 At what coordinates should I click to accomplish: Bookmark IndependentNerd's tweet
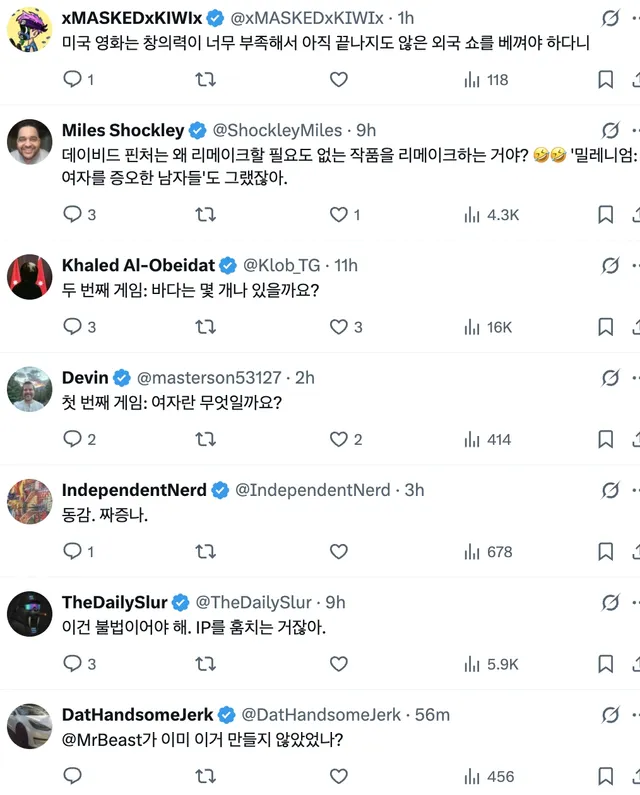click(605, 552)
